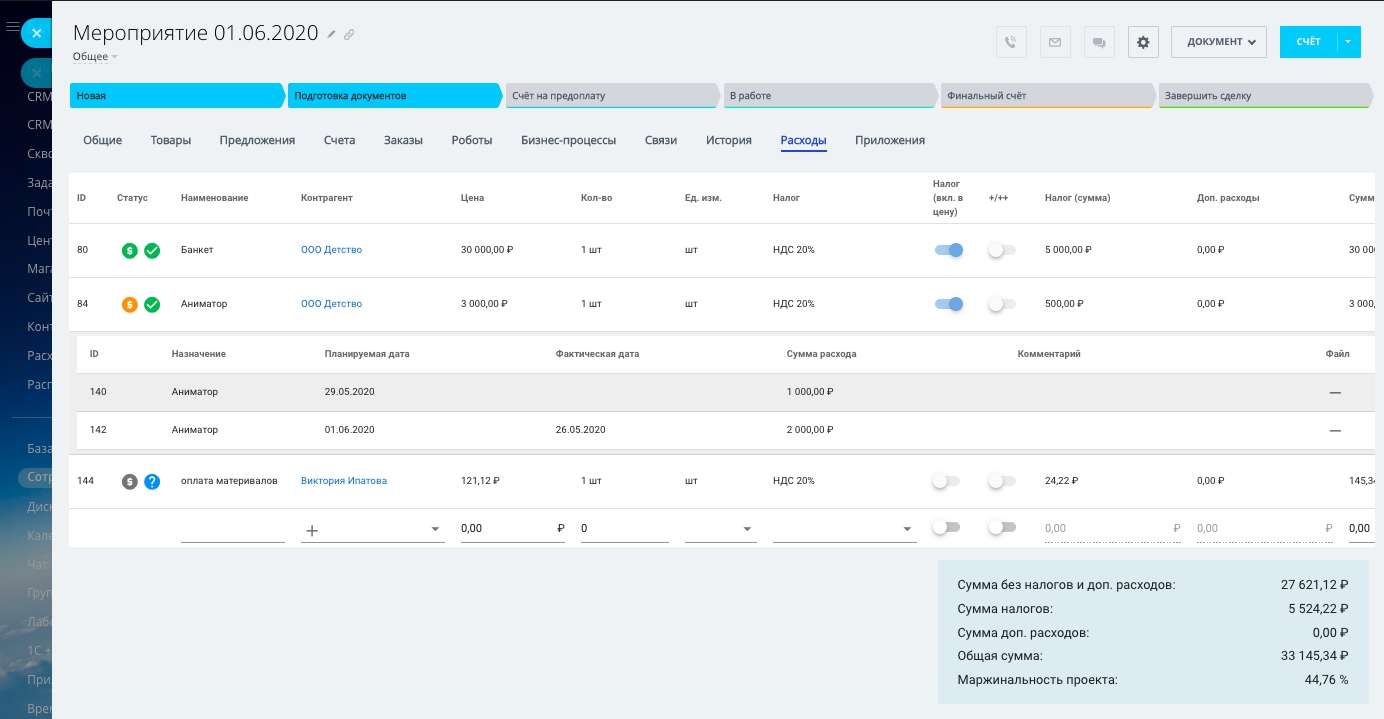Image resolution: width=1384 pixels, height=719 pixels.
Task: Open the hamburger menu icon
Action: click(x=12, y=25)
